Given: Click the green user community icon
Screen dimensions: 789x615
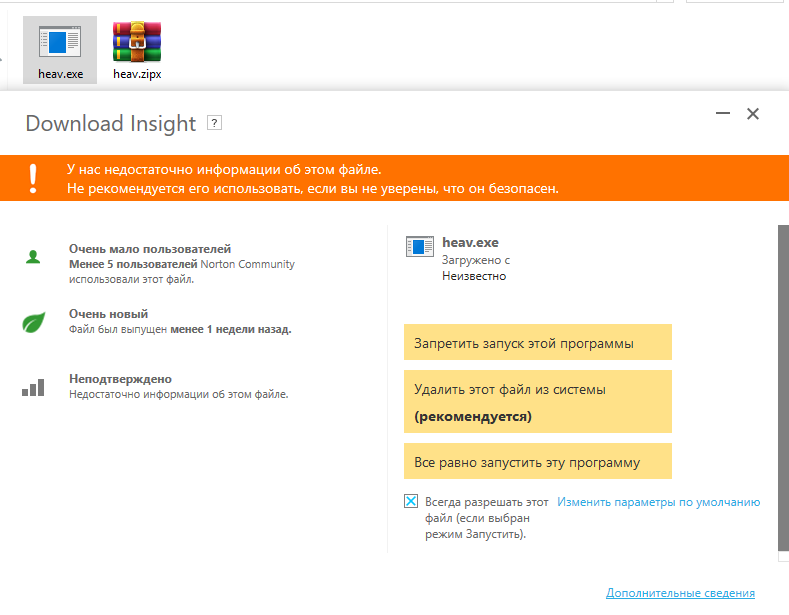Looking at the screenshot, I should click(33, 257).
